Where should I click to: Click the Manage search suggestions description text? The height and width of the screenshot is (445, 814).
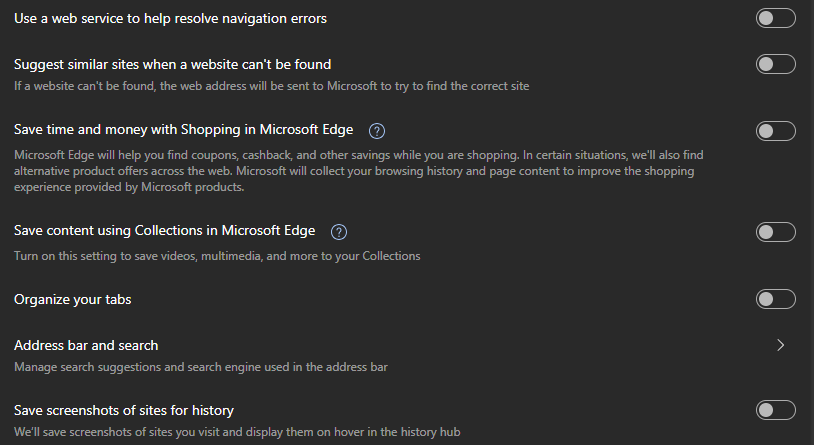click(x=200, y=367)
